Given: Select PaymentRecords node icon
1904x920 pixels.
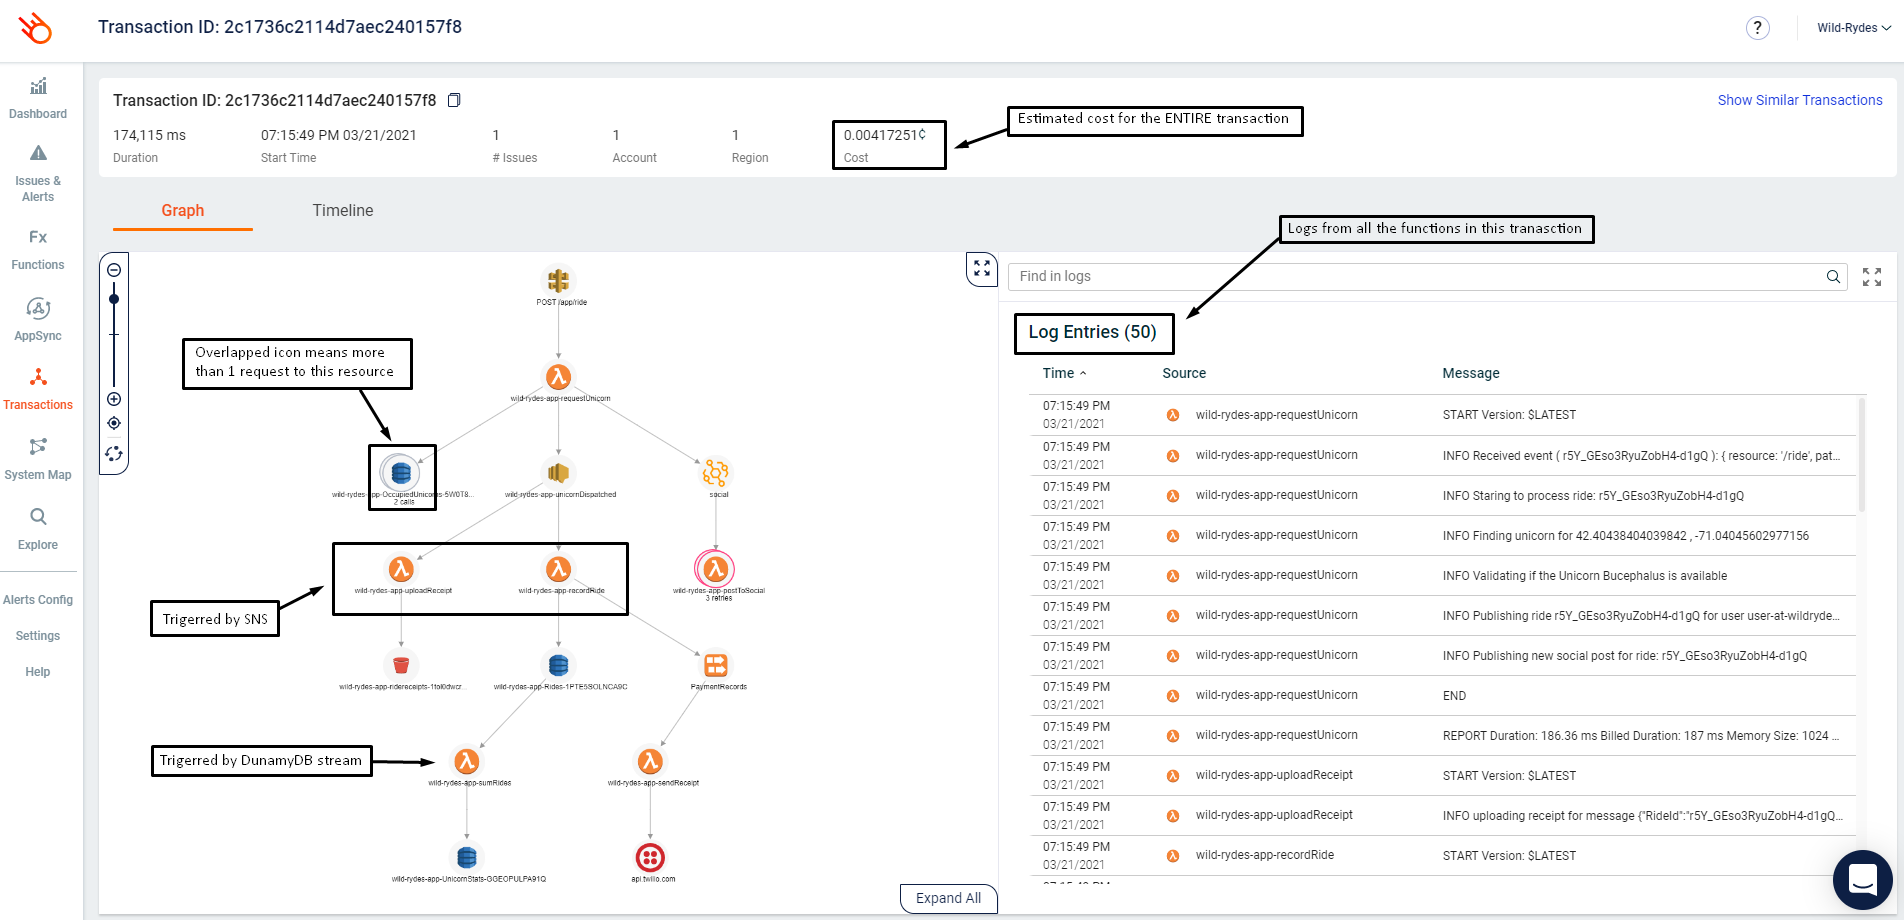Looking at the screenshot, I should pyautogui.click(x=716, y=665).
